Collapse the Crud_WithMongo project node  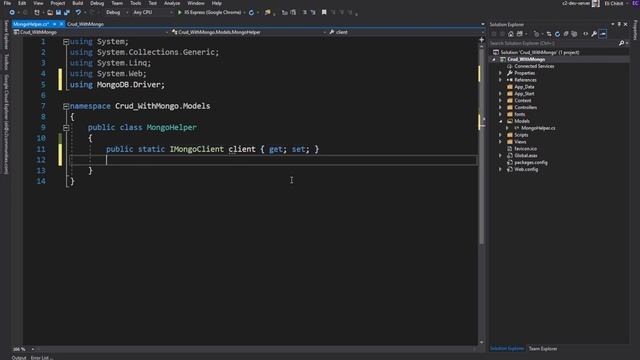tap(494, 60)
